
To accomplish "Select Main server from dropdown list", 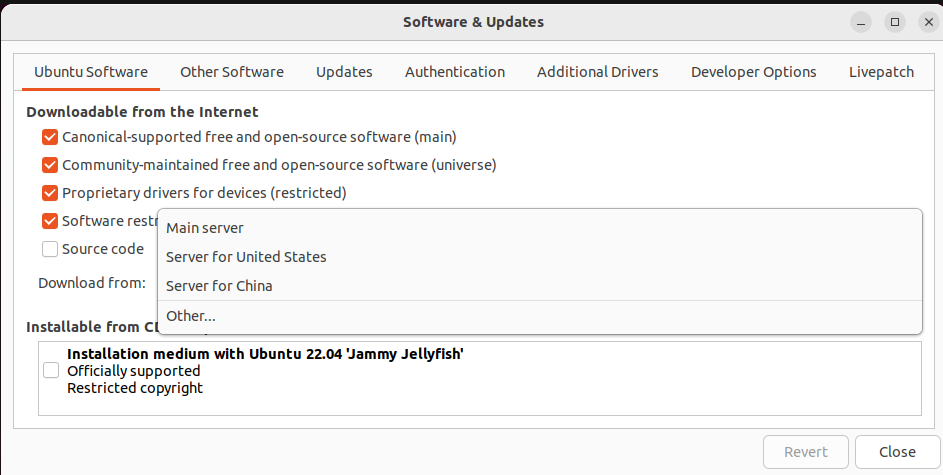I will [x=539, y=228].
